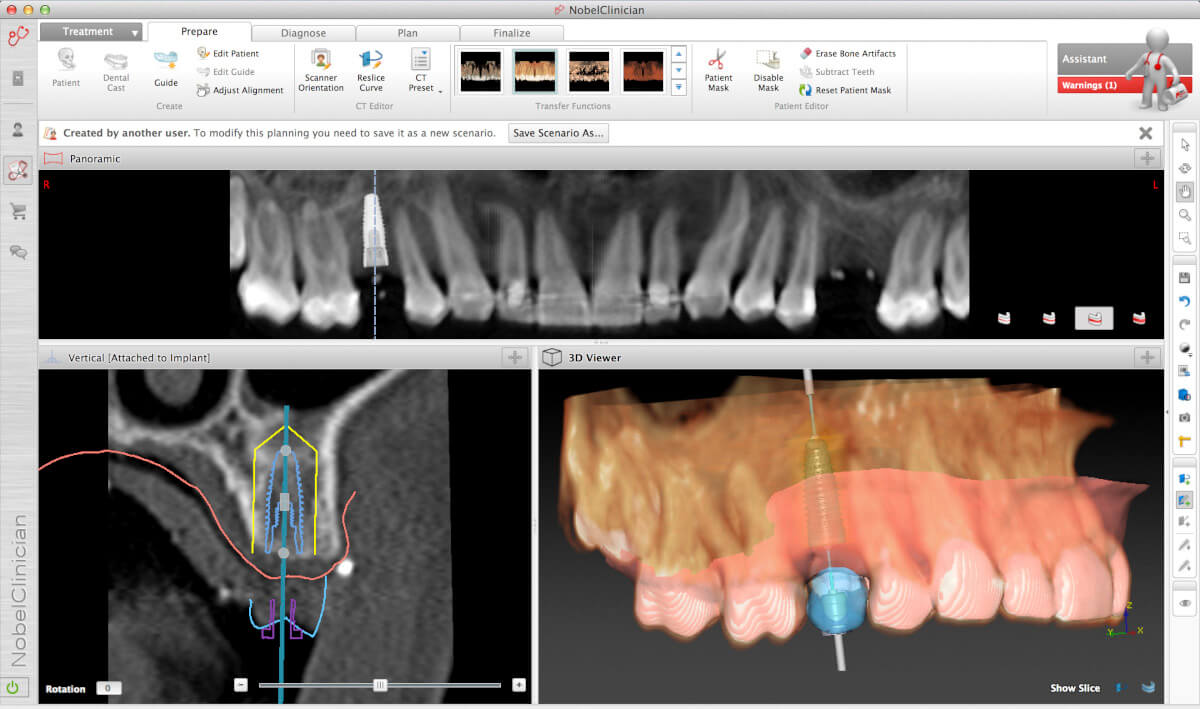Go to previous row of transfer functions
The image size is (1200, 709).
679,54
